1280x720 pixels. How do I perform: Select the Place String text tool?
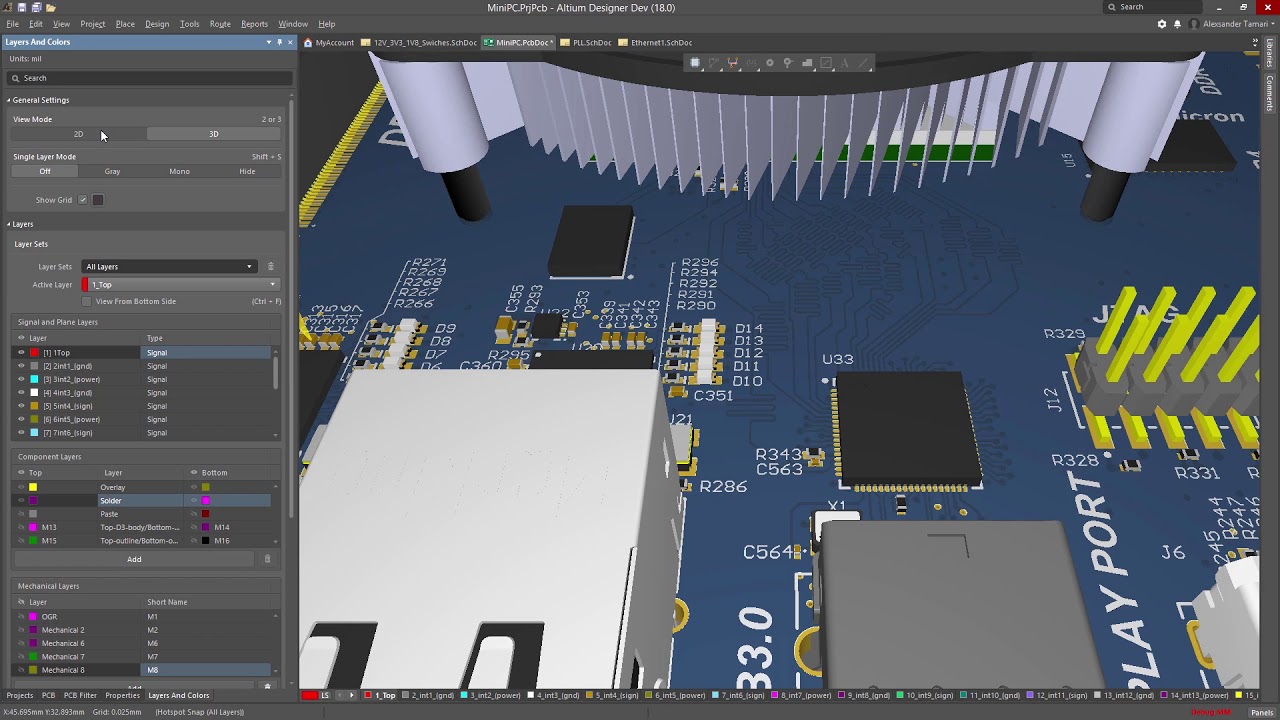(845, 63)
